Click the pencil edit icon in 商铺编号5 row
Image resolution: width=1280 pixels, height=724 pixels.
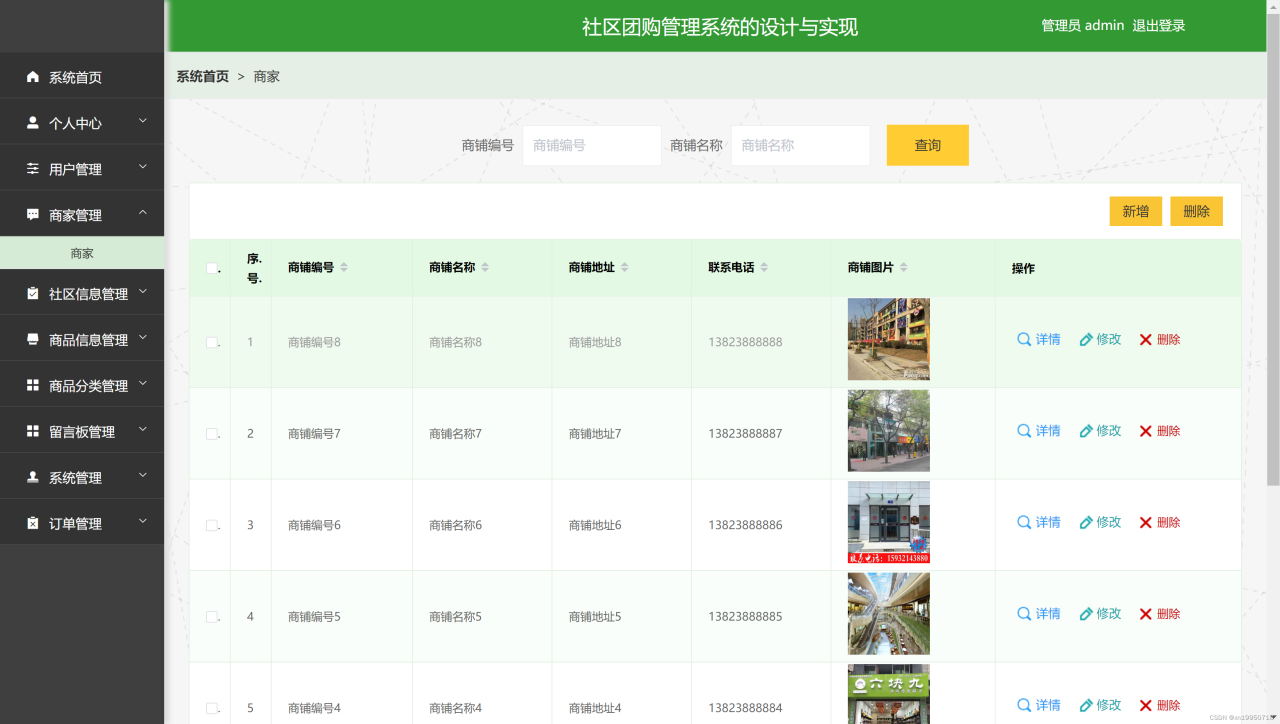click(1086, 614)
